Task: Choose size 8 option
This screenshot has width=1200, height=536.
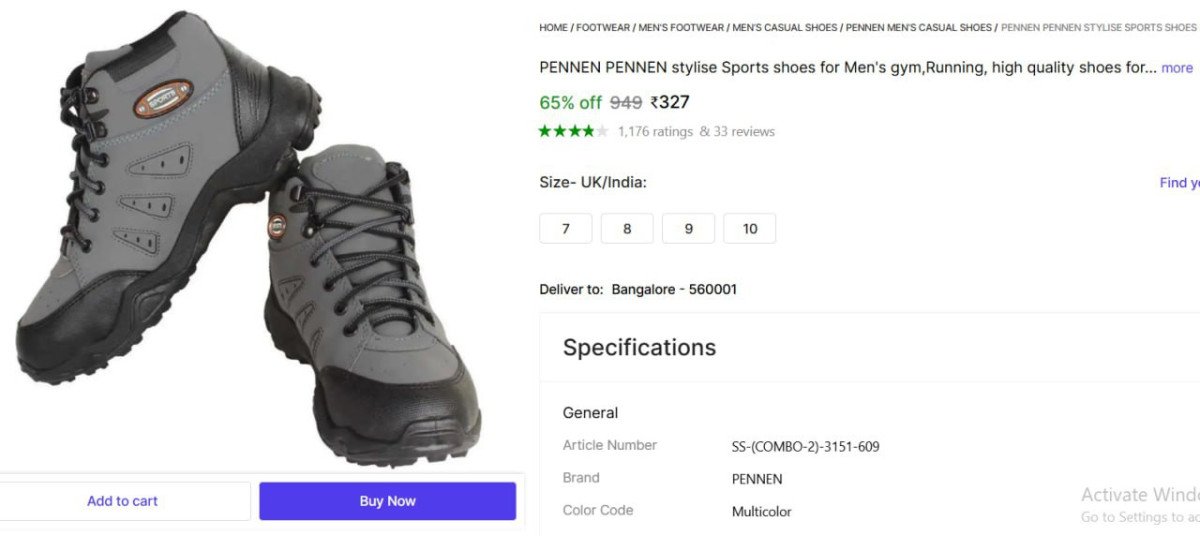Action: tap(627, 228)
